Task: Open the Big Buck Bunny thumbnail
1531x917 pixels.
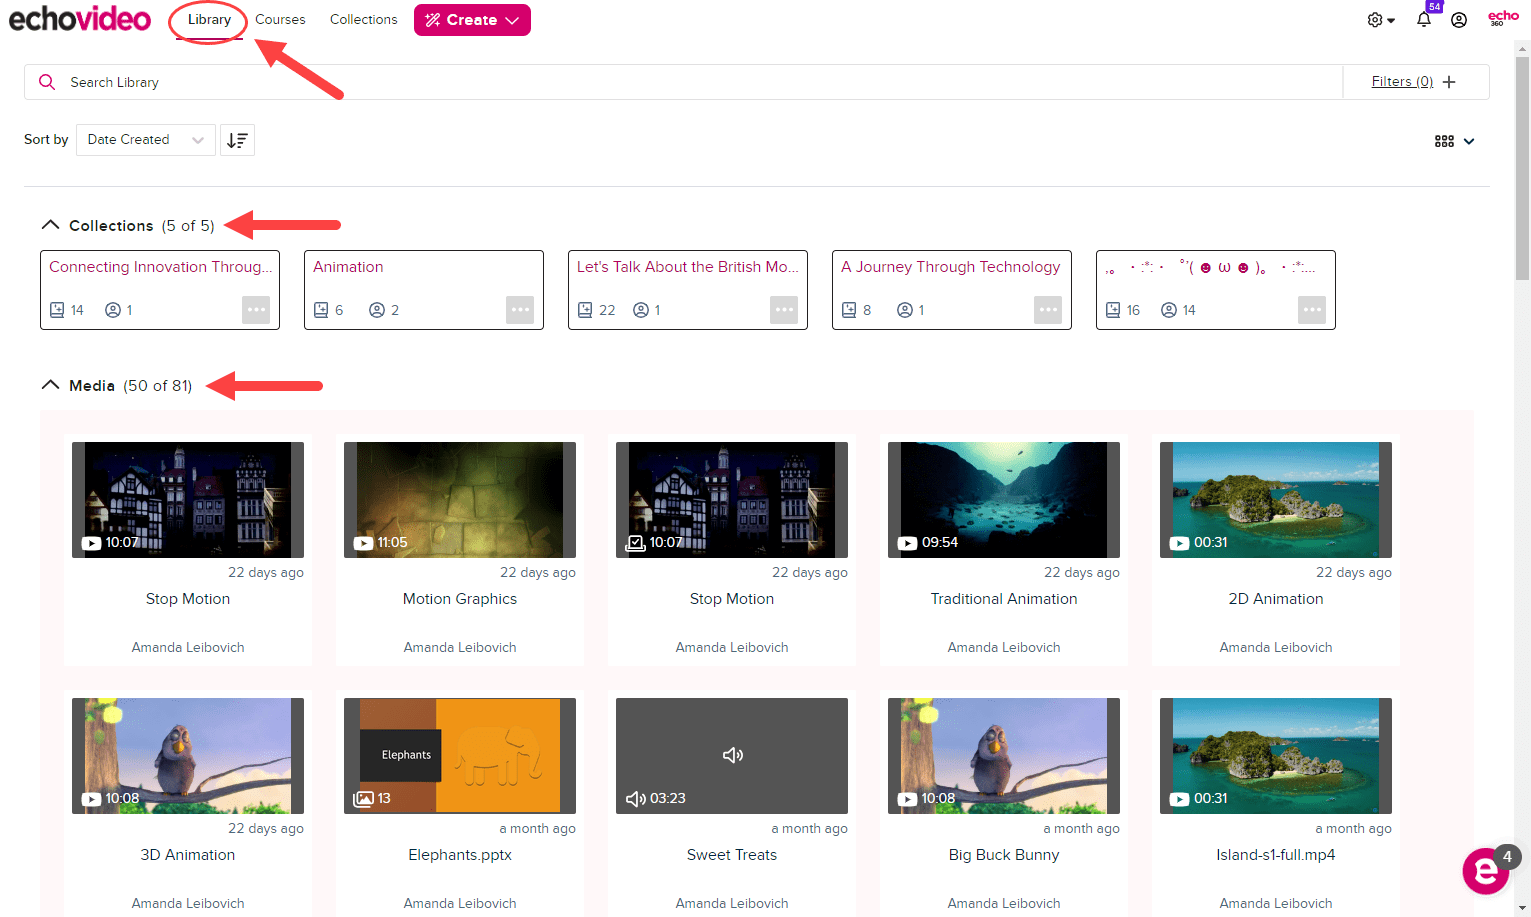Action: click(1004, 756)
